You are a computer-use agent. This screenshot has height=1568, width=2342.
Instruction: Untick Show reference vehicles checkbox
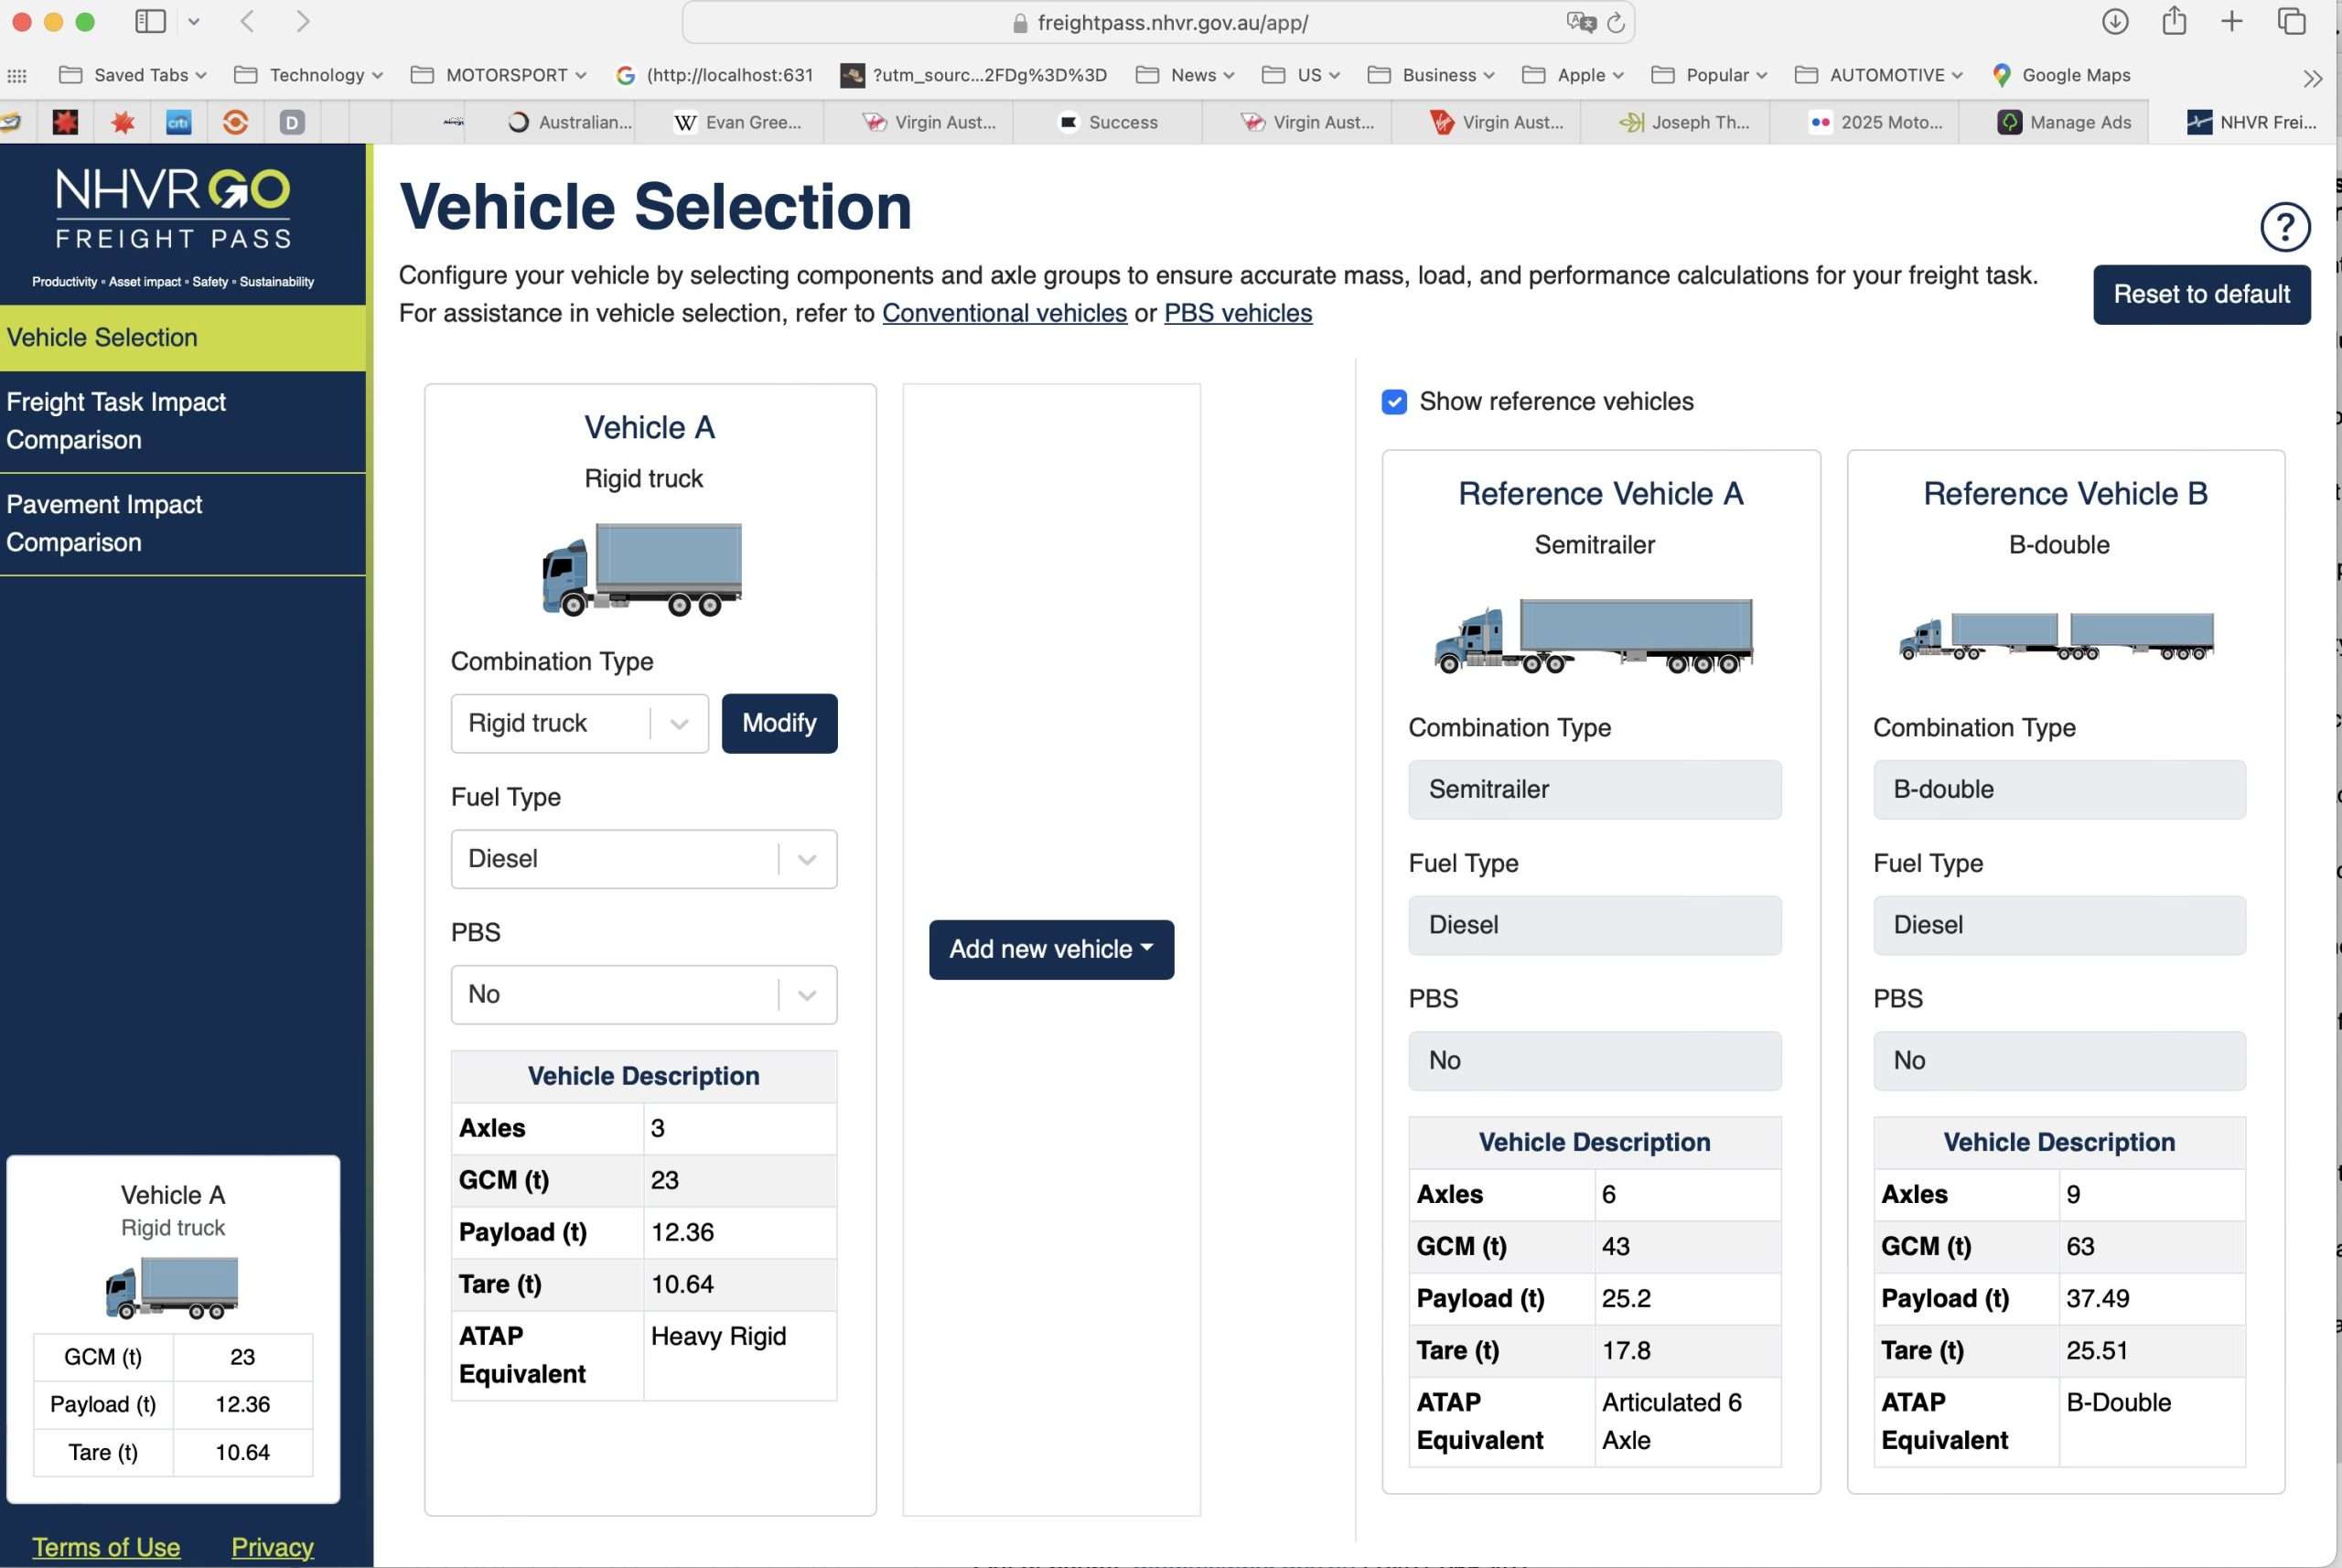(x=1394, y=402)
